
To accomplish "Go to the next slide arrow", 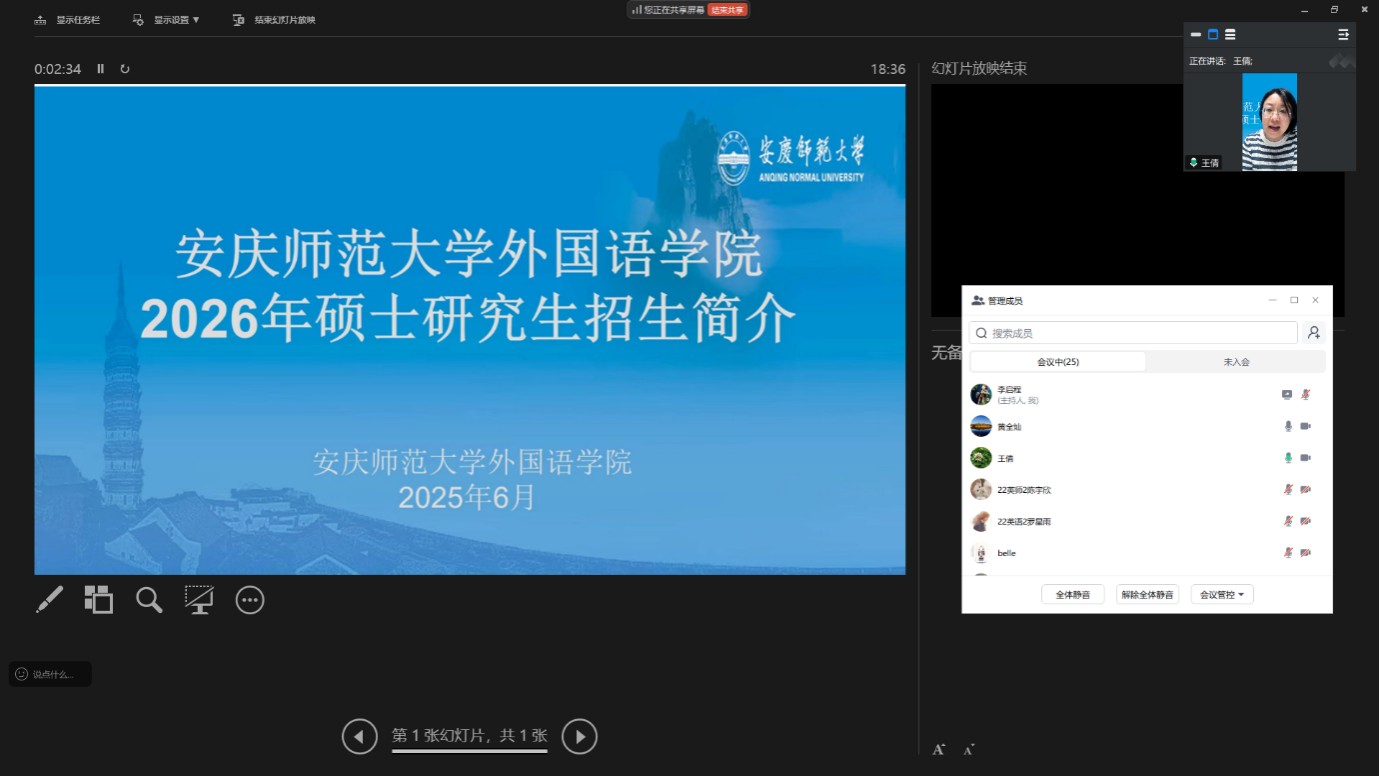I will pos(579,737).
